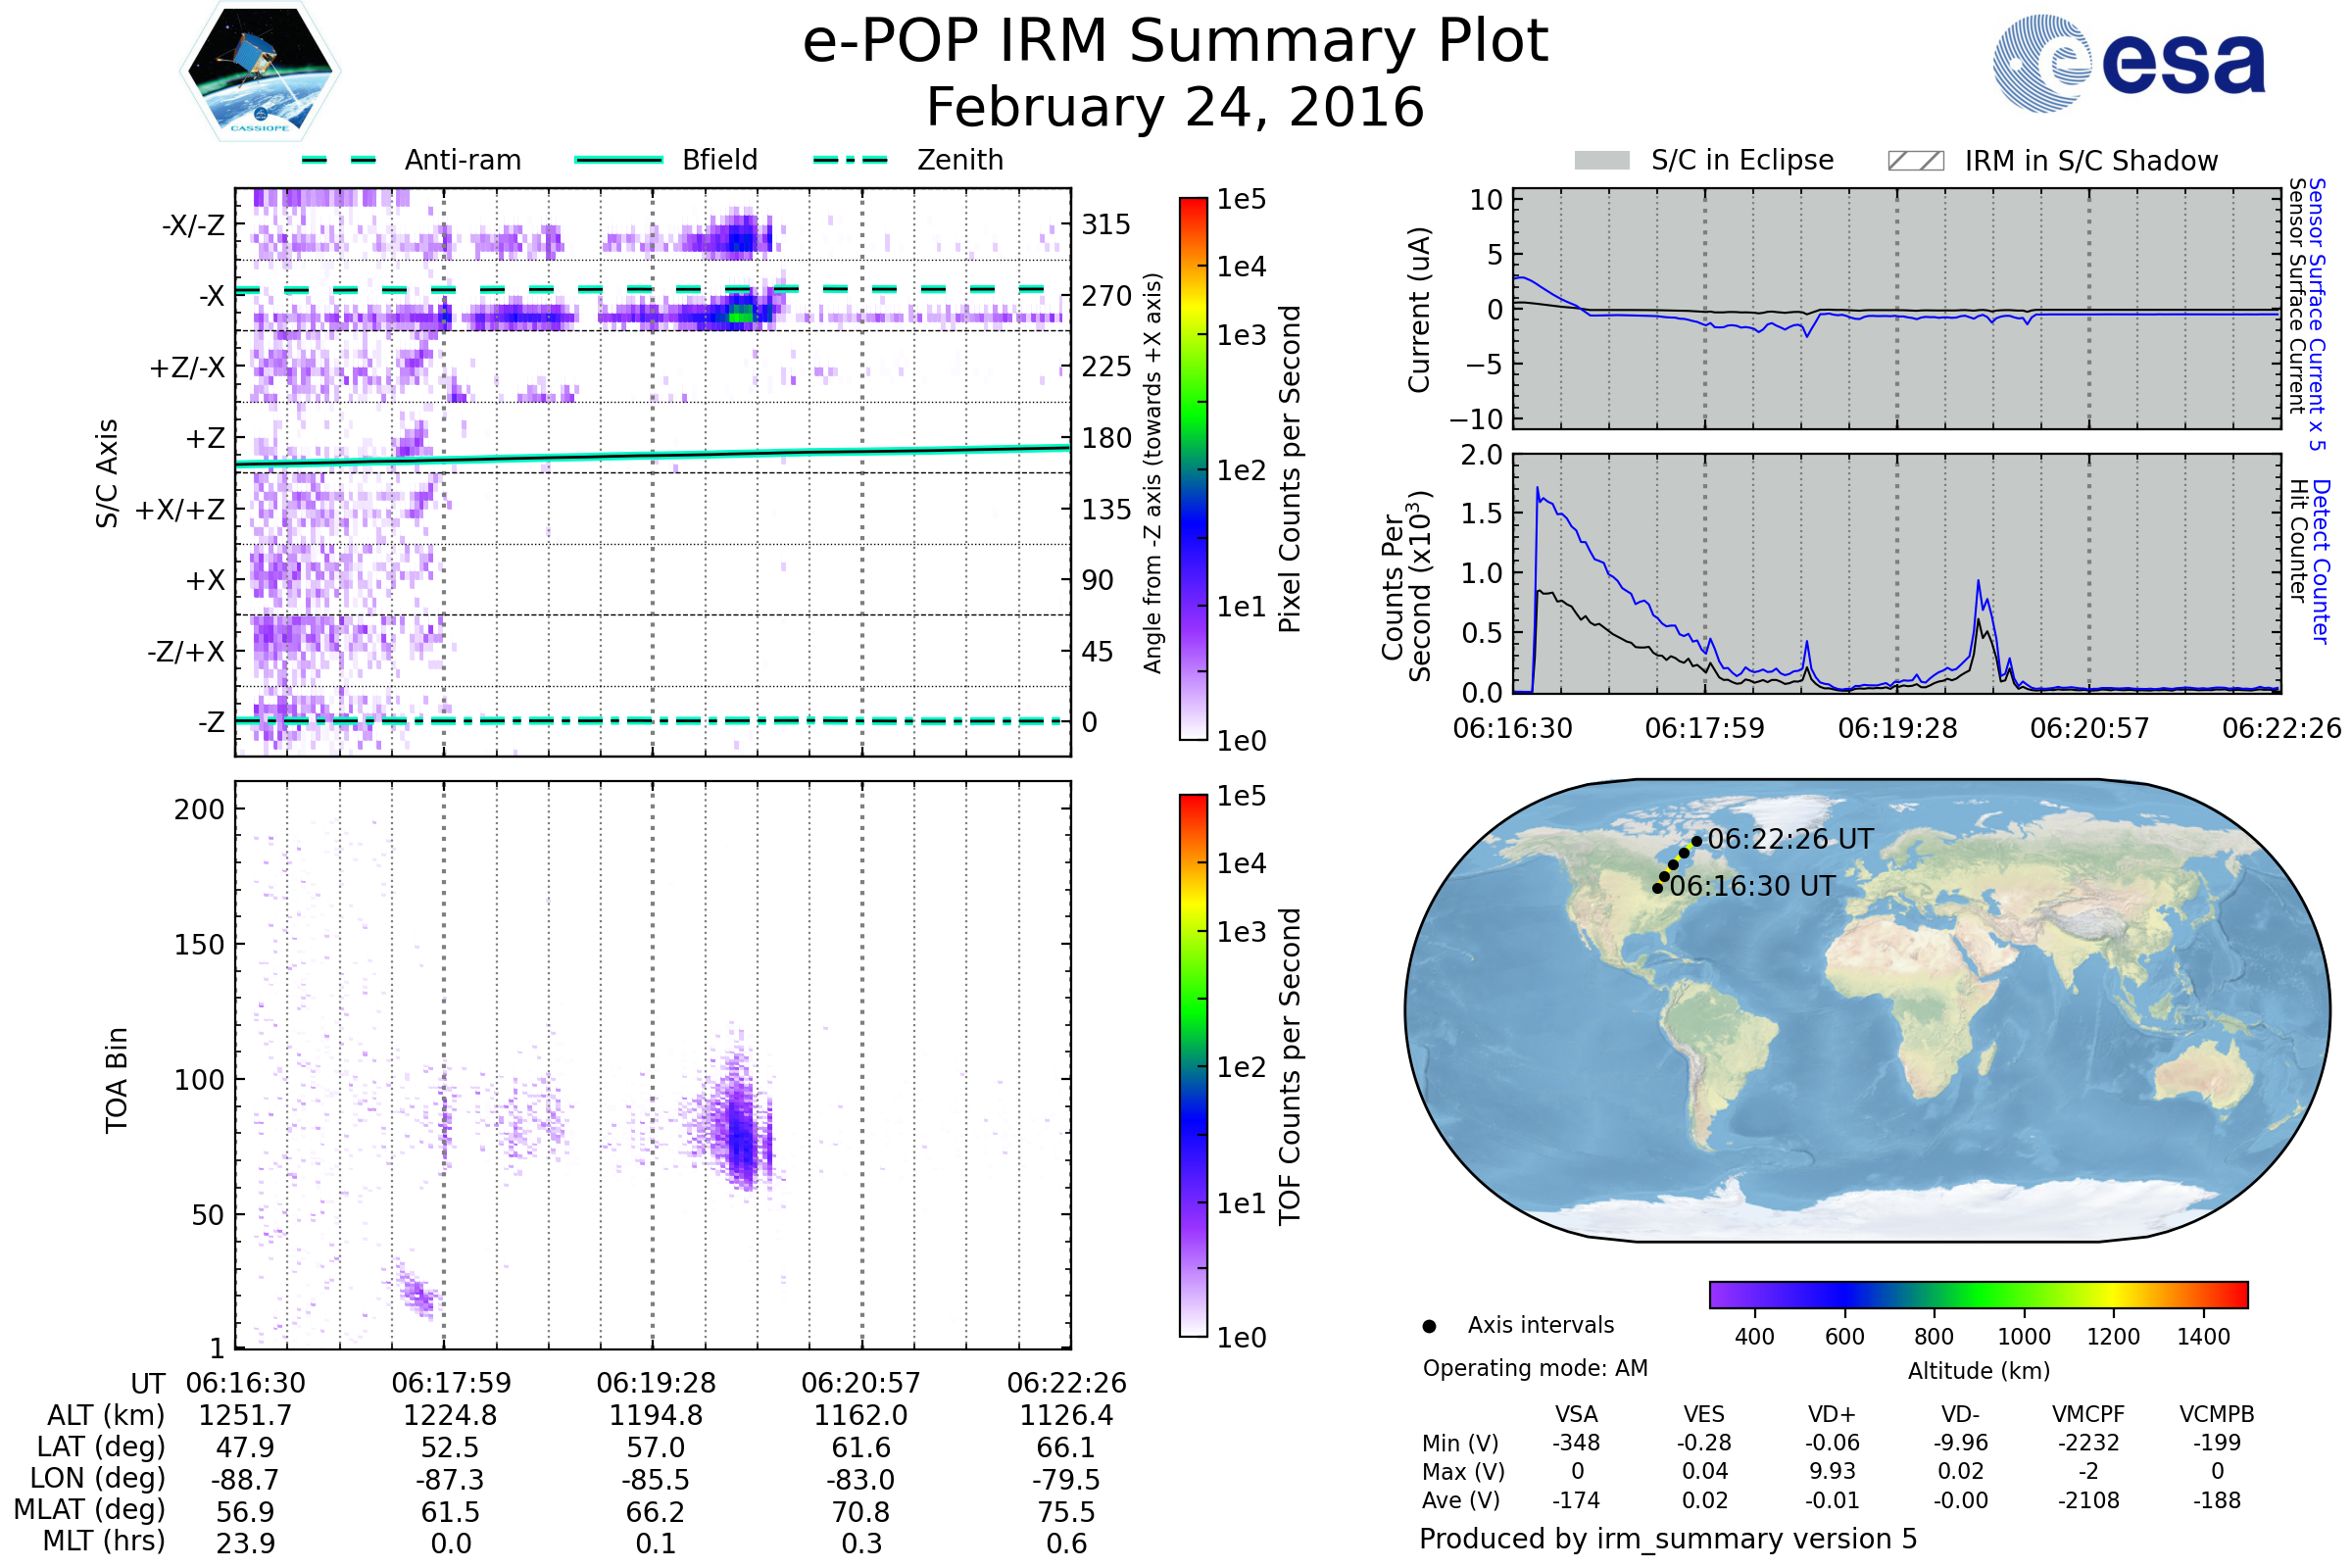Click the Zenith dash-dot legend line
This screenshot has height=1568, width=2352.
850,160
